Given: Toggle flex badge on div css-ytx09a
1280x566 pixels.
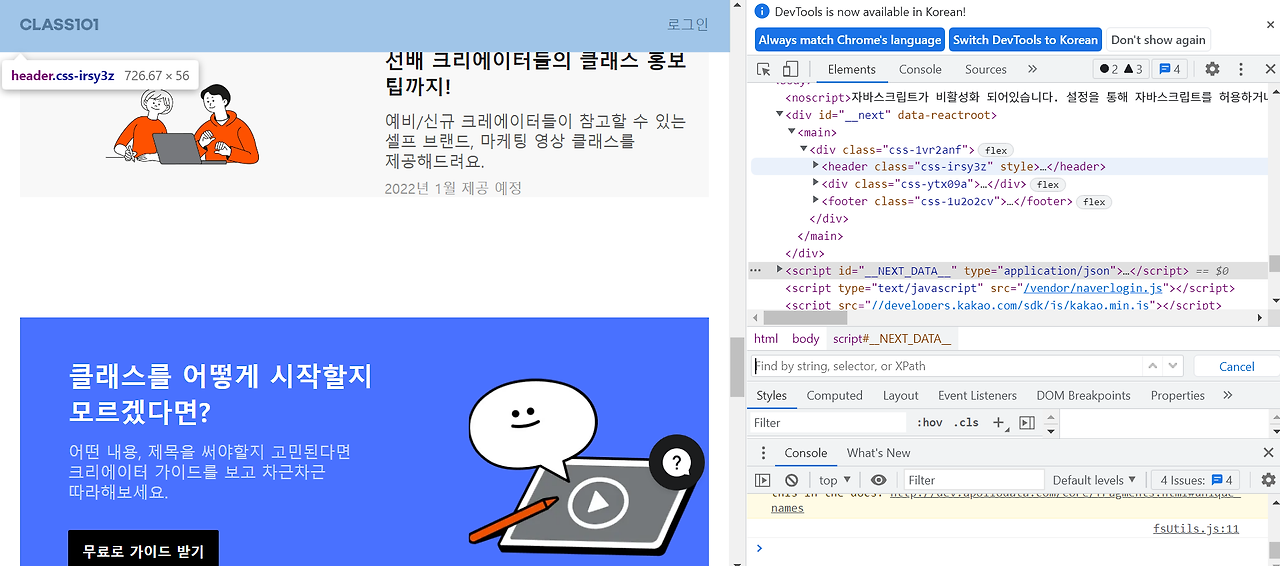Looking at the screenshot, I should (x=1048, y=184).
